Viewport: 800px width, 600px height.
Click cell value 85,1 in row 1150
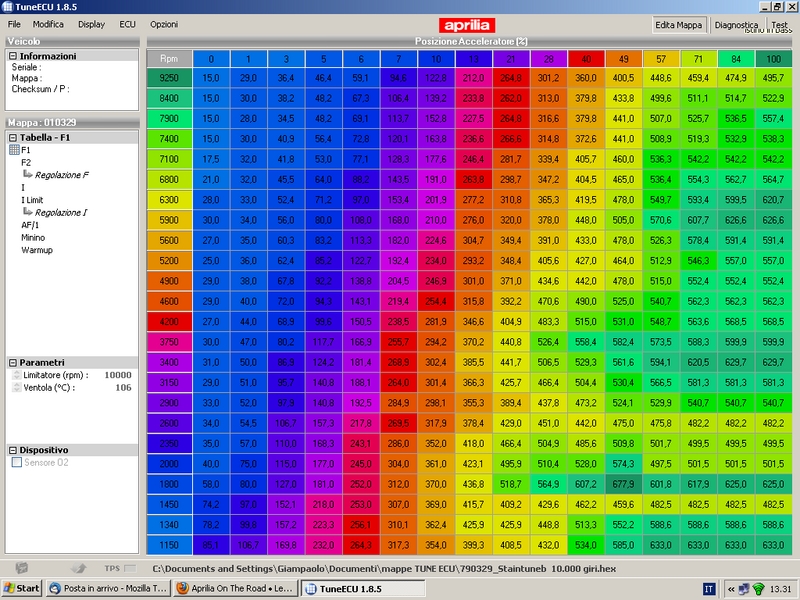click(x=211, y=545)
